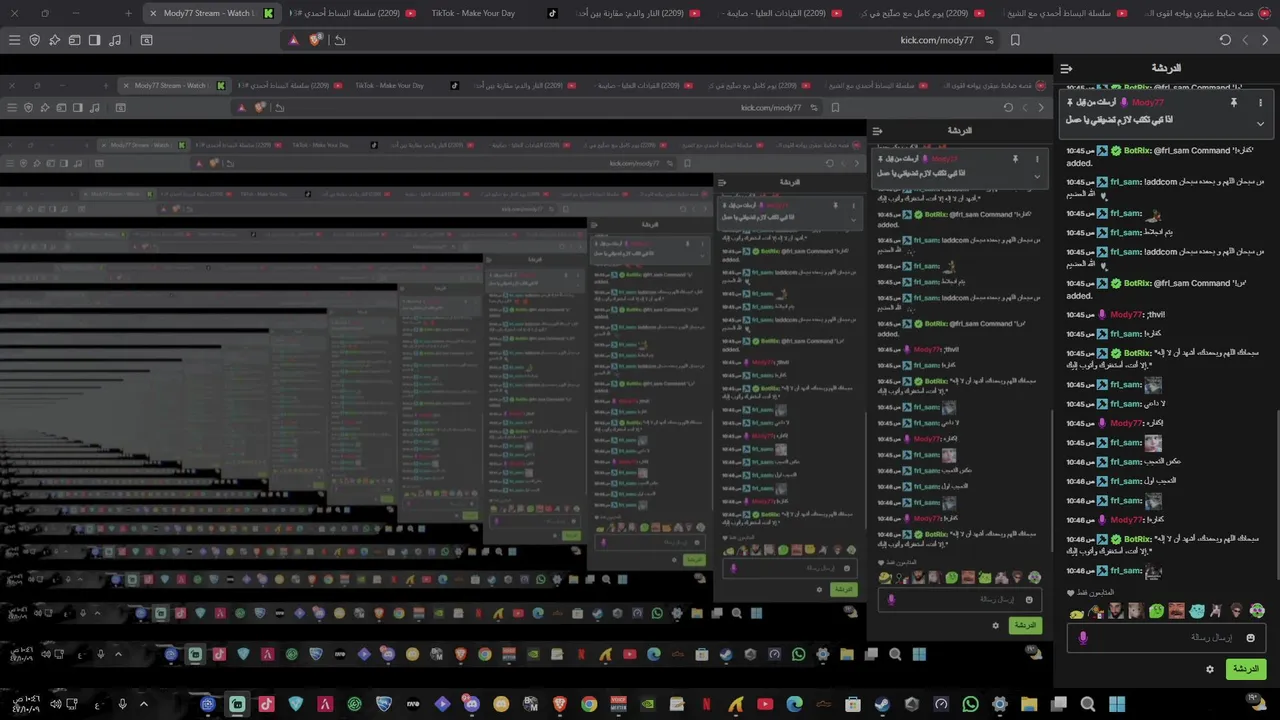Reload the Kick page
1280x720 pixels.
click(1225, 40)
